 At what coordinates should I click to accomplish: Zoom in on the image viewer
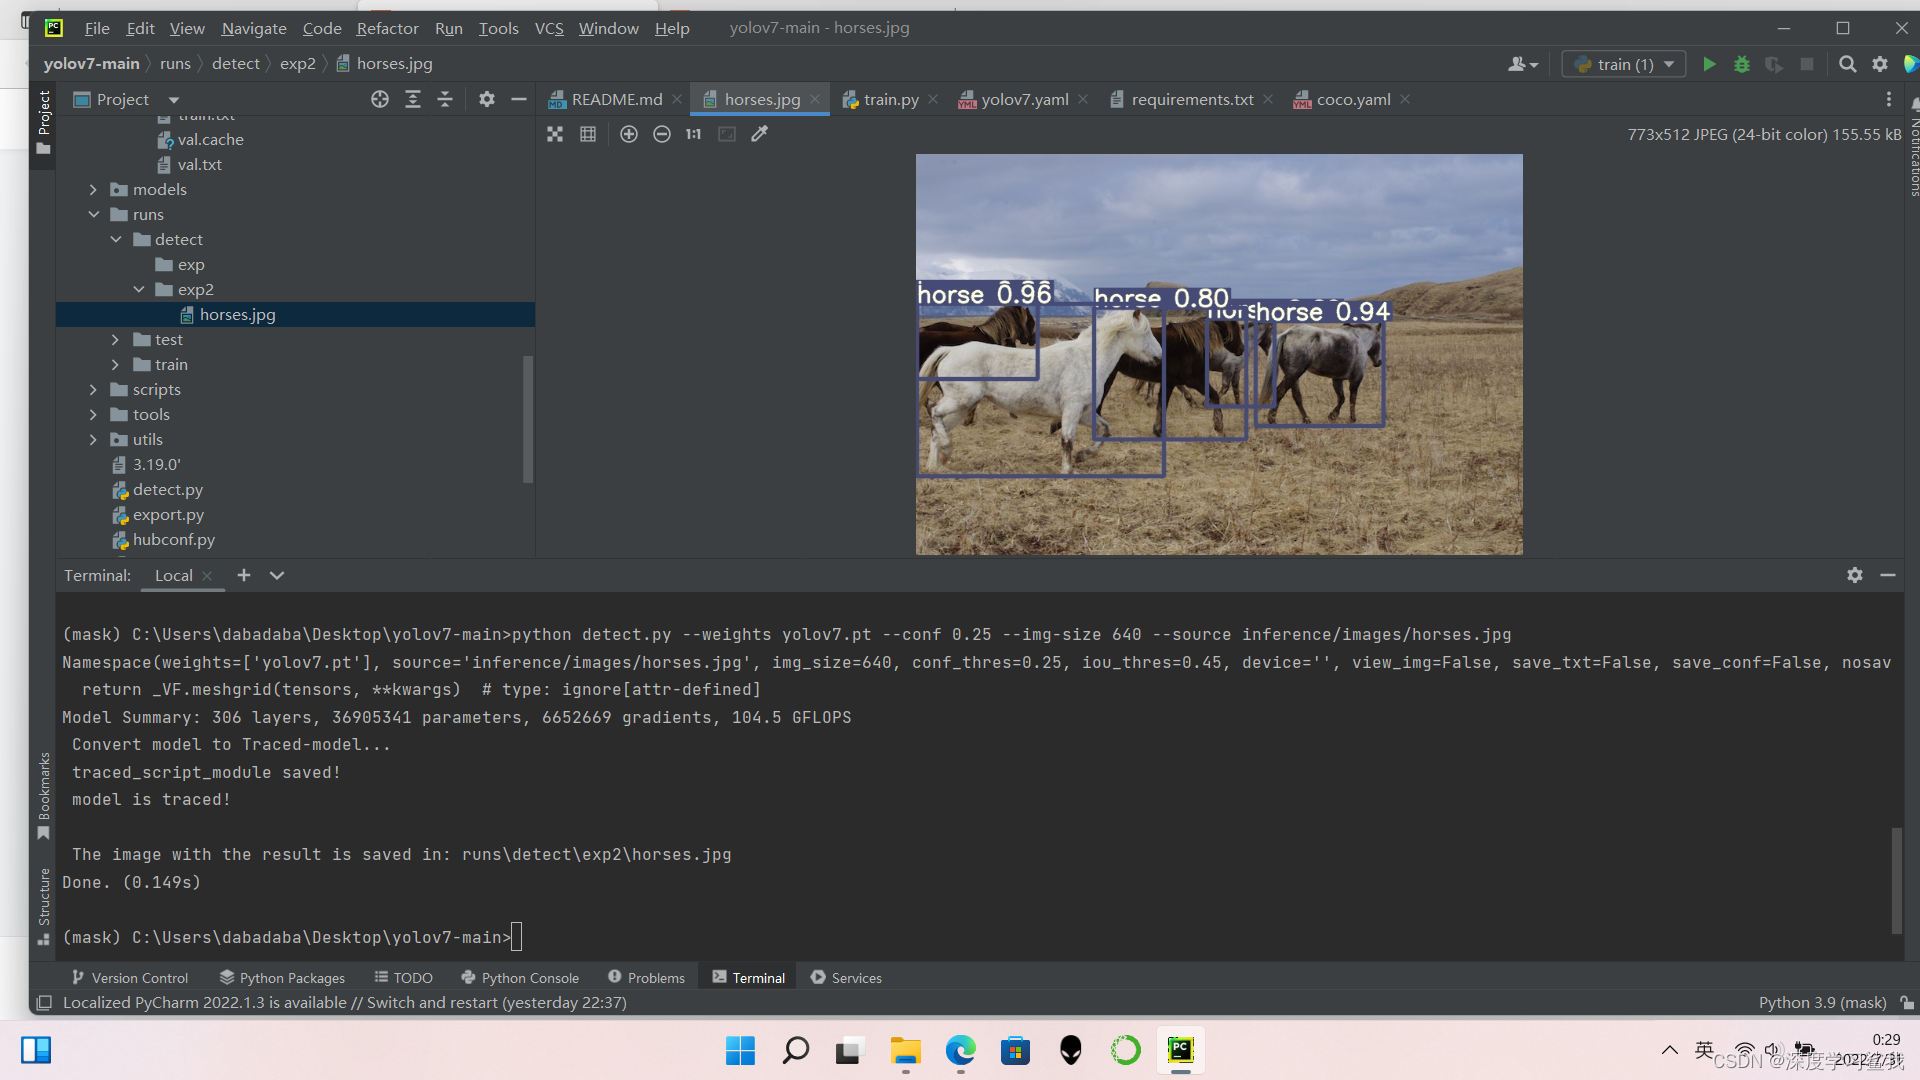point(628,134)
